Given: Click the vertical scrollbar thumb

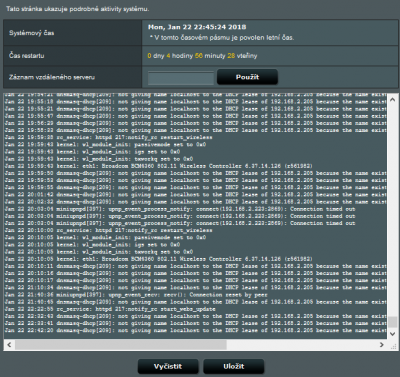Looking at the screenshot, I should pos(392,322).
